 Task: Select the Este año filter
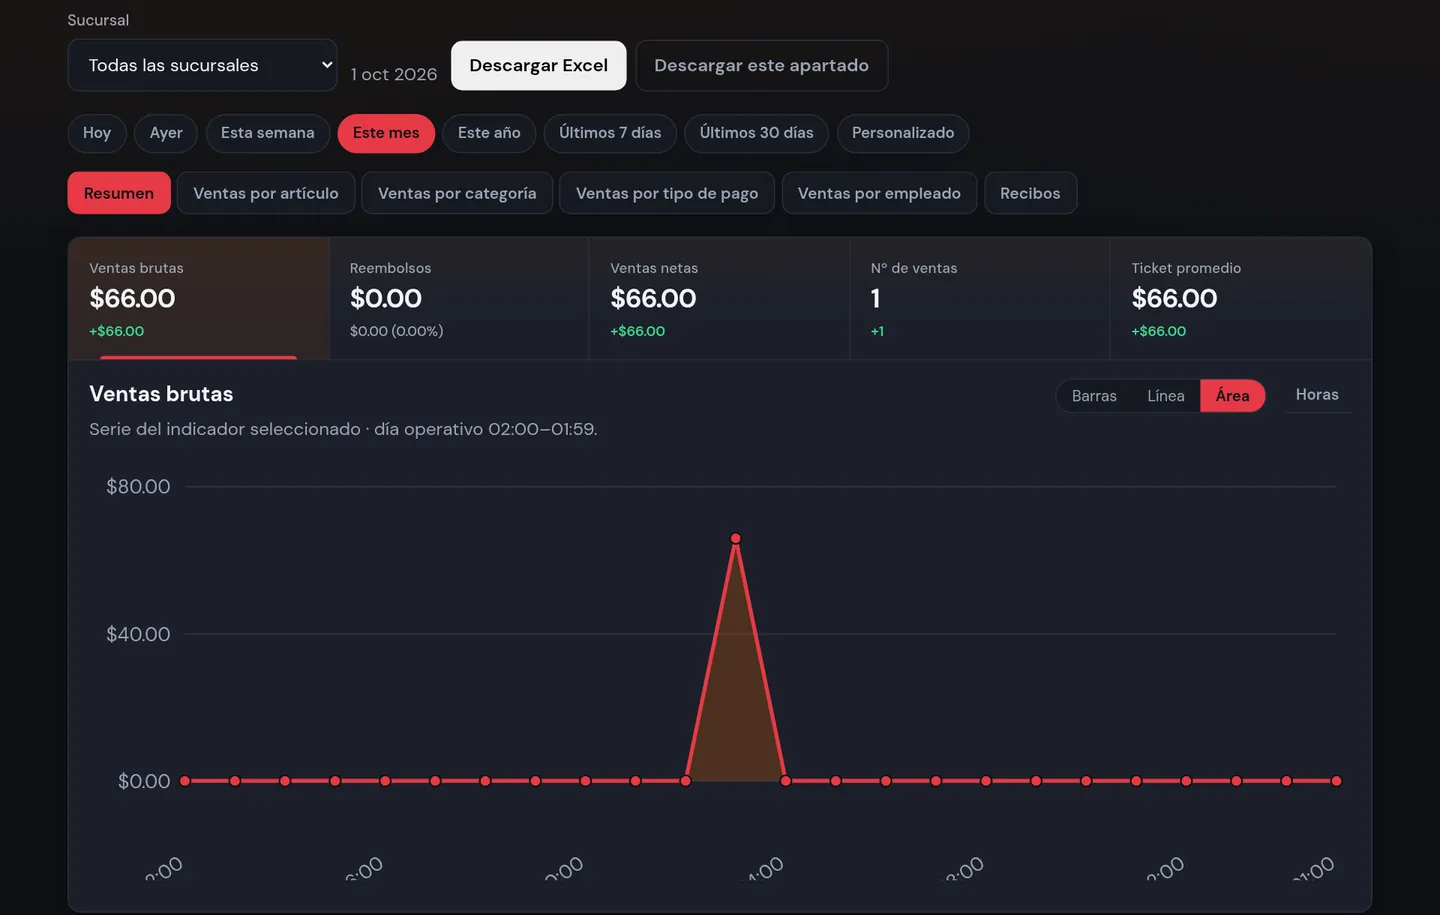tap(489, 133)
